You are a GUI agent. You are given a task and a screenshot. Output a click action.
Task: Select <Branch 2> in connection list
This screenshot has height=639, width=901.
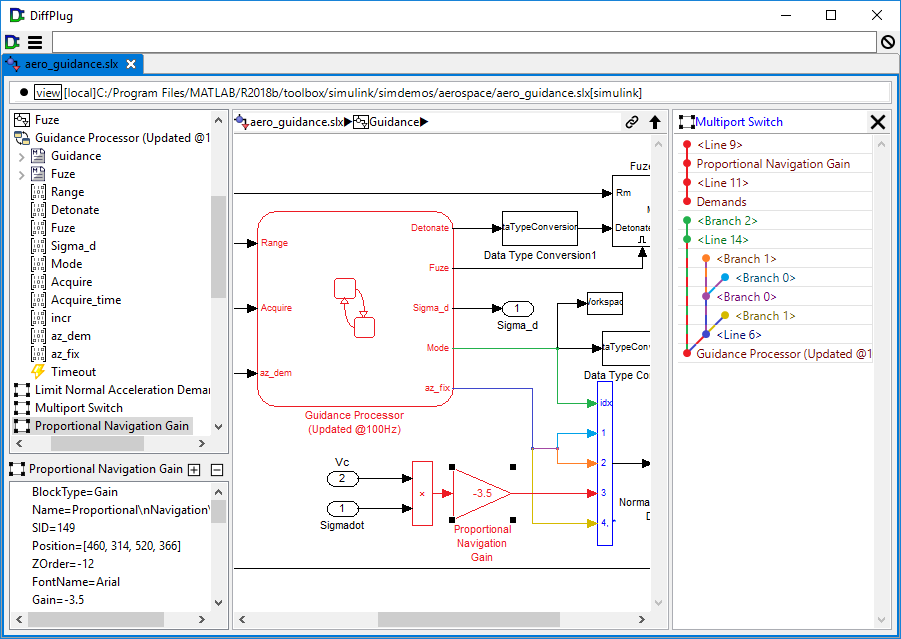[727, 221]
